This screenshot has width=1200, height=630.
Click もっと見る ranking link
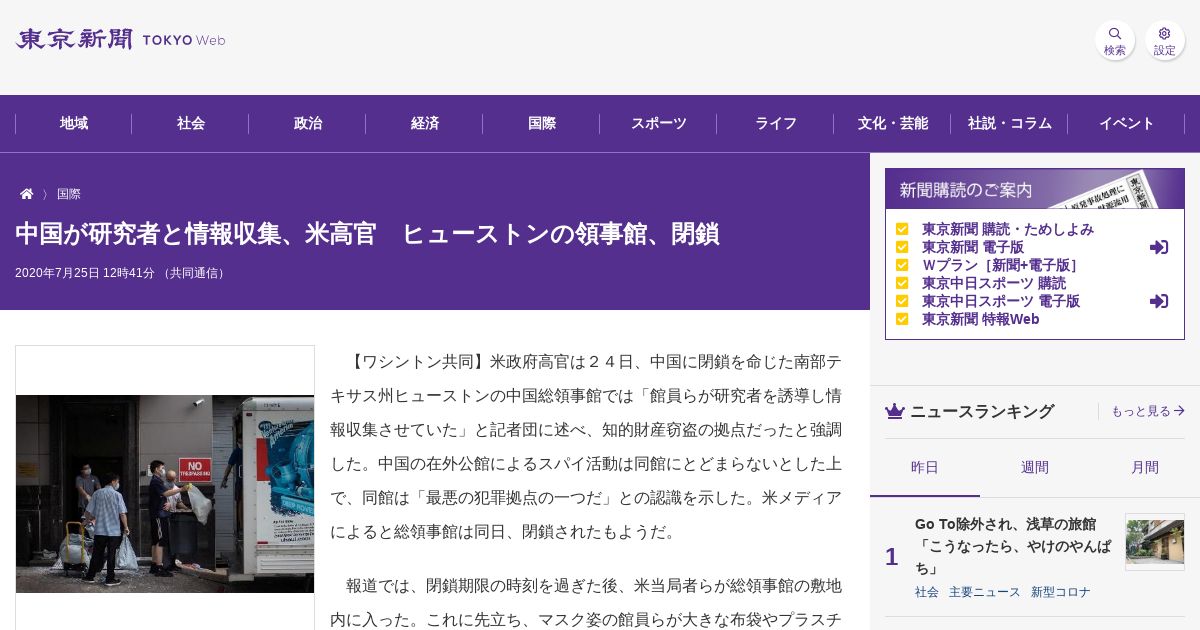click(x=1148, y=411)
